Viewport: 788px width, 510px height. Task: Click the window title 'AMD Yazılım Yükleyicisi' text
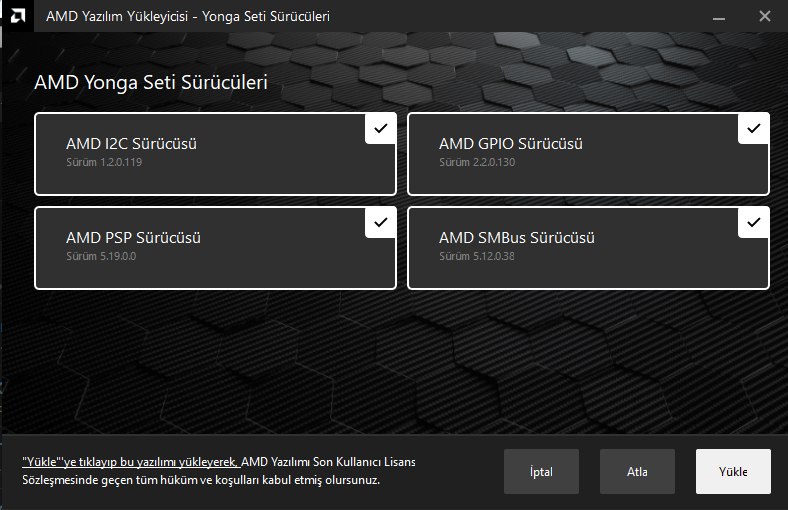[117, 17]
